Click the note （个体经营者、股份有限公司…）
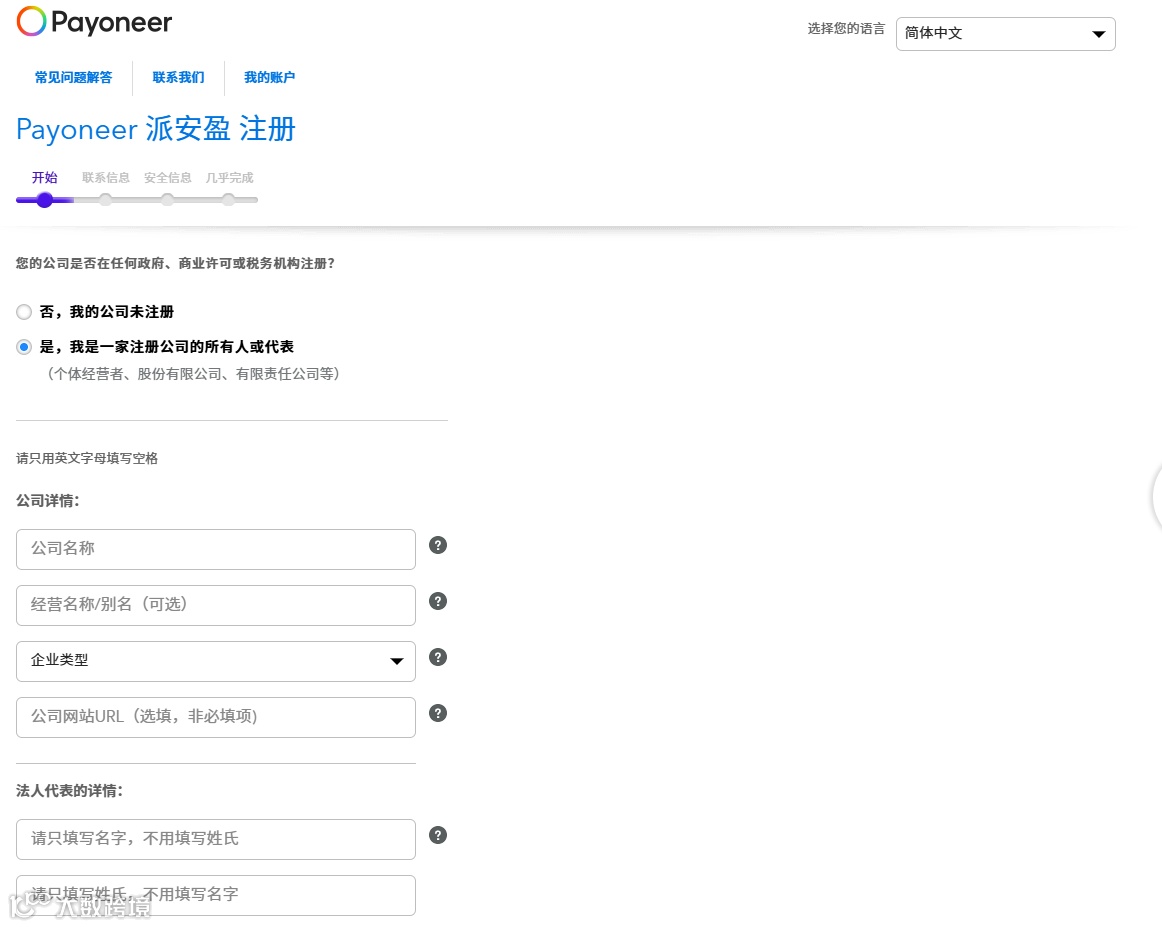Viewport: 1162px width, 927px height. (193, 374)
